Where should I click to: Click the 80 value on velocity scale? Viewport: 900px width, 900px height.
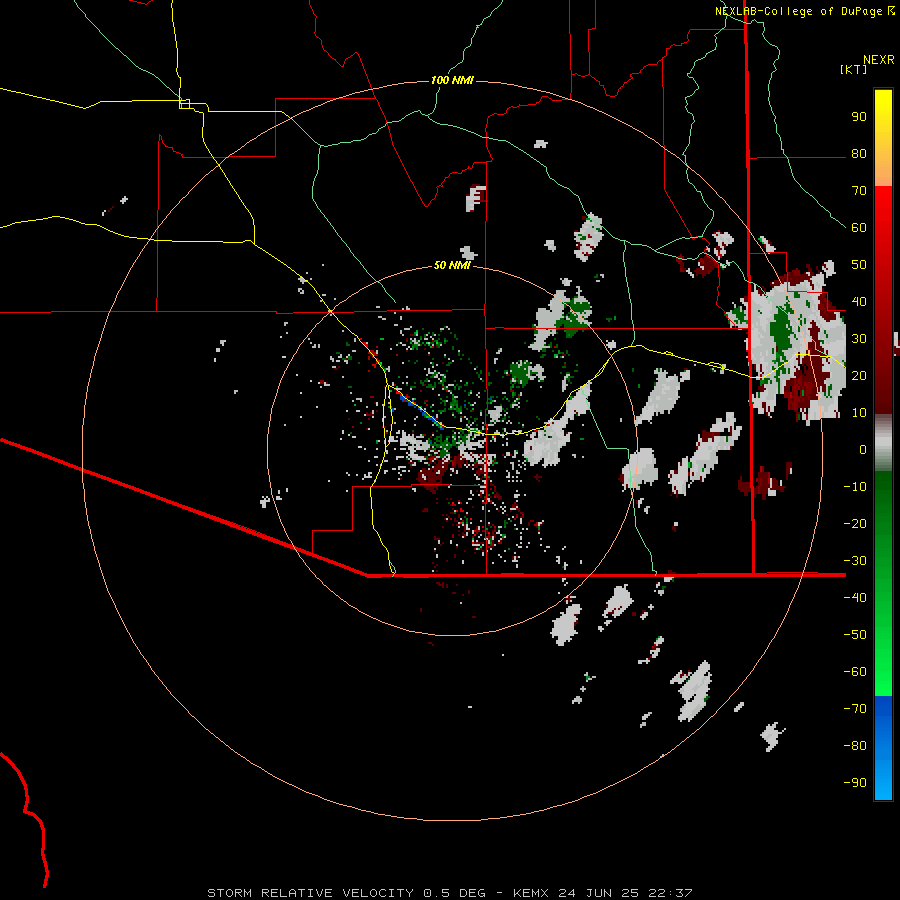(x=859, y=153)
